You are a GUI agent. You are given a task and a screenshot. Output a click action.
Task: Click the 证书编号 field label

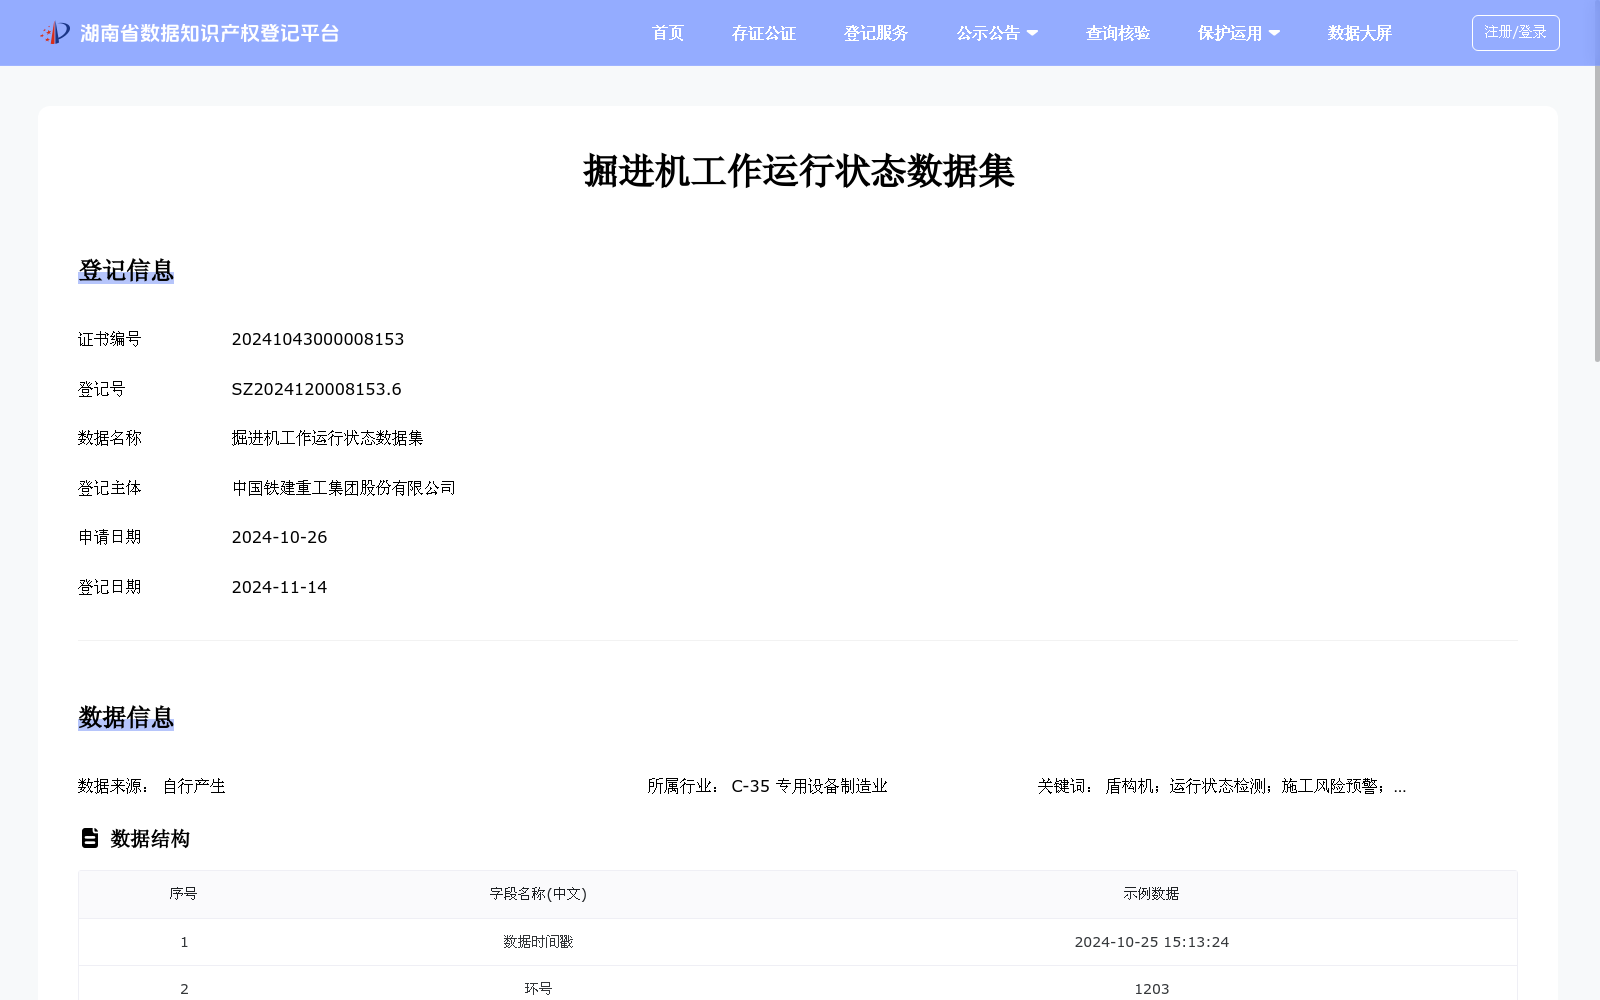point(110,339)
